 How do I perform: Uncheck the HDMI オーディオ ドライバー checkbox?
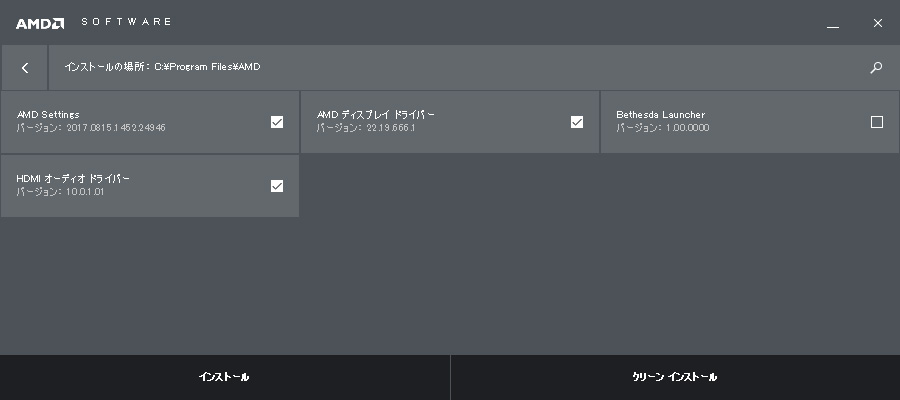pyautogui.click(x=277, y=185)
